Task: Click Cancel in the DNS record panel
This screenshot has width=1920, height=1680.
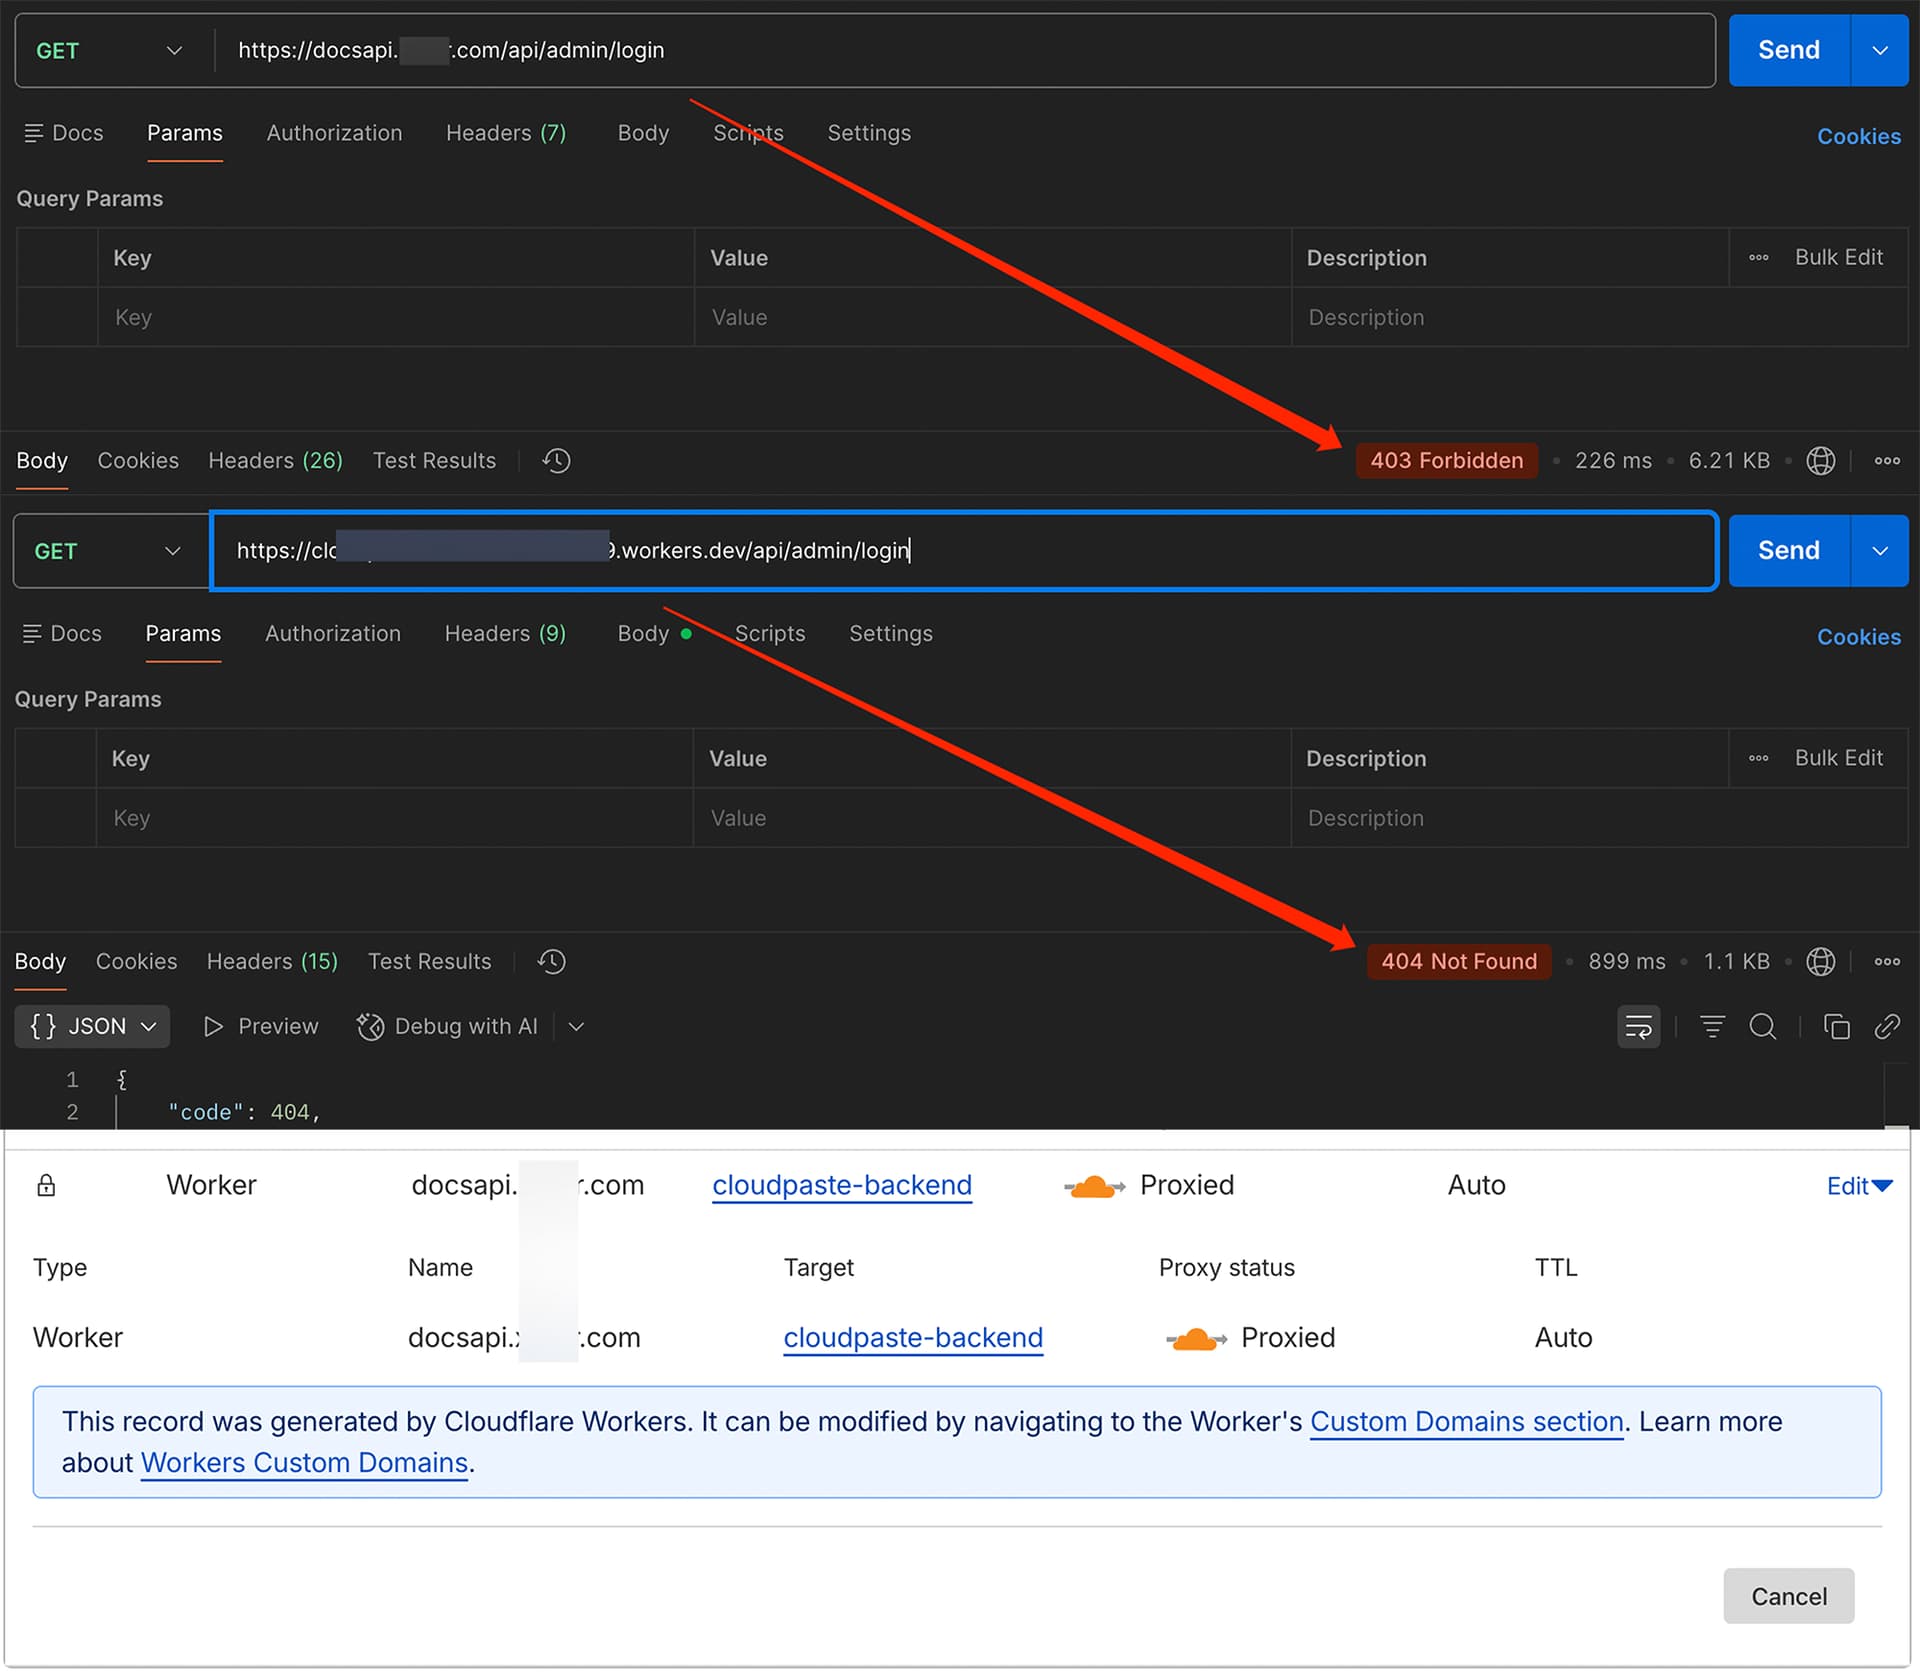Action: tap(1788, 1597)
